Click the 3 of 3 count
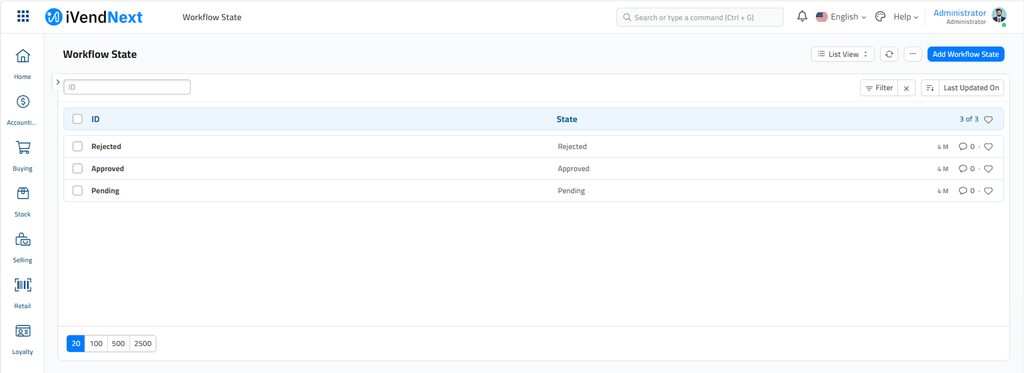Screen dimensions: 1024x373 click(x=968, y=120)
